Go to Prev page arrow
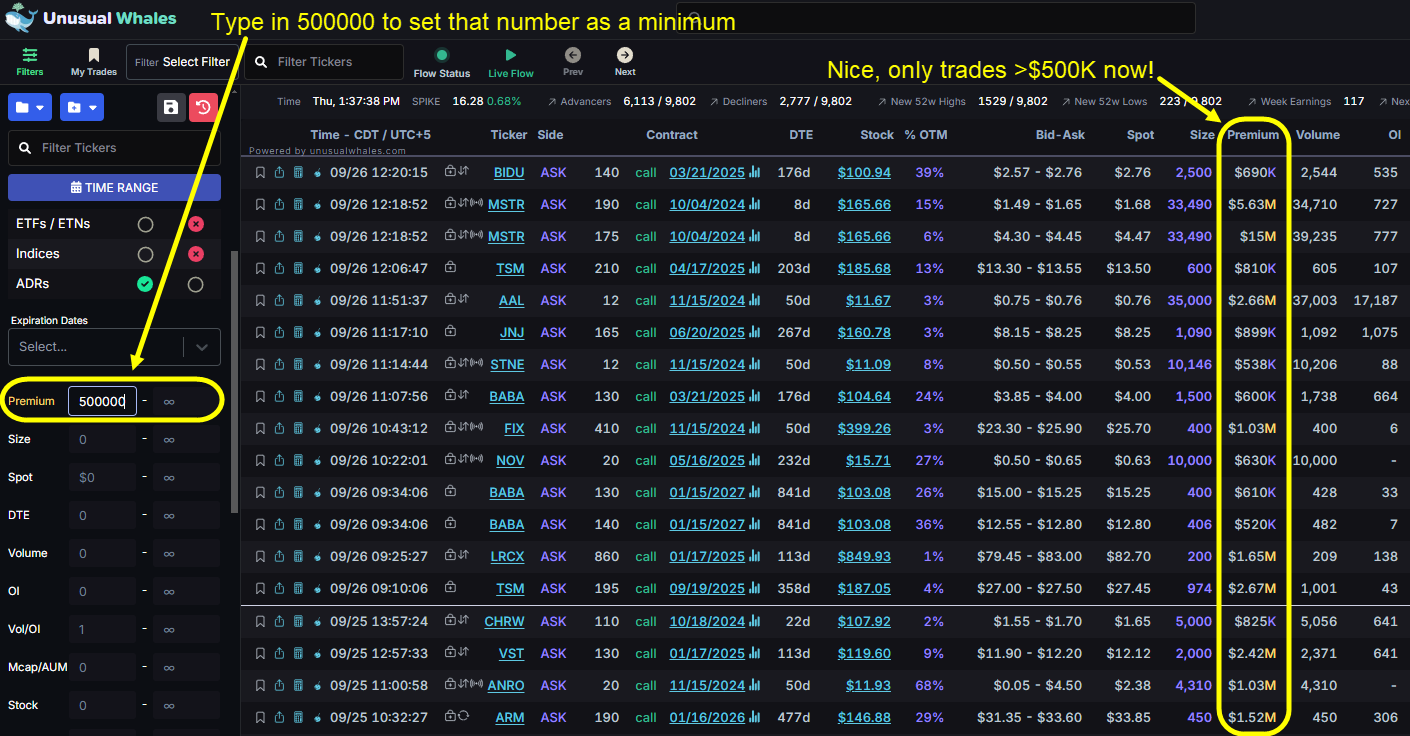This screenshot has width=1410, height=736. tap(573, 55)
